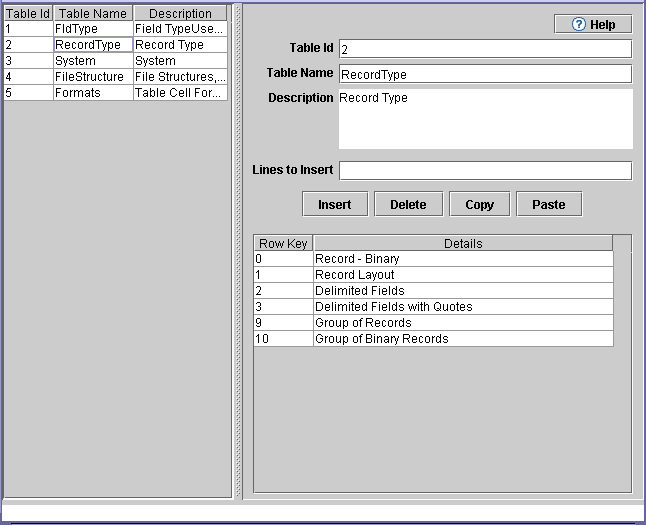Click the Details column header
The image size is (646, 525).
click(462, 243)
